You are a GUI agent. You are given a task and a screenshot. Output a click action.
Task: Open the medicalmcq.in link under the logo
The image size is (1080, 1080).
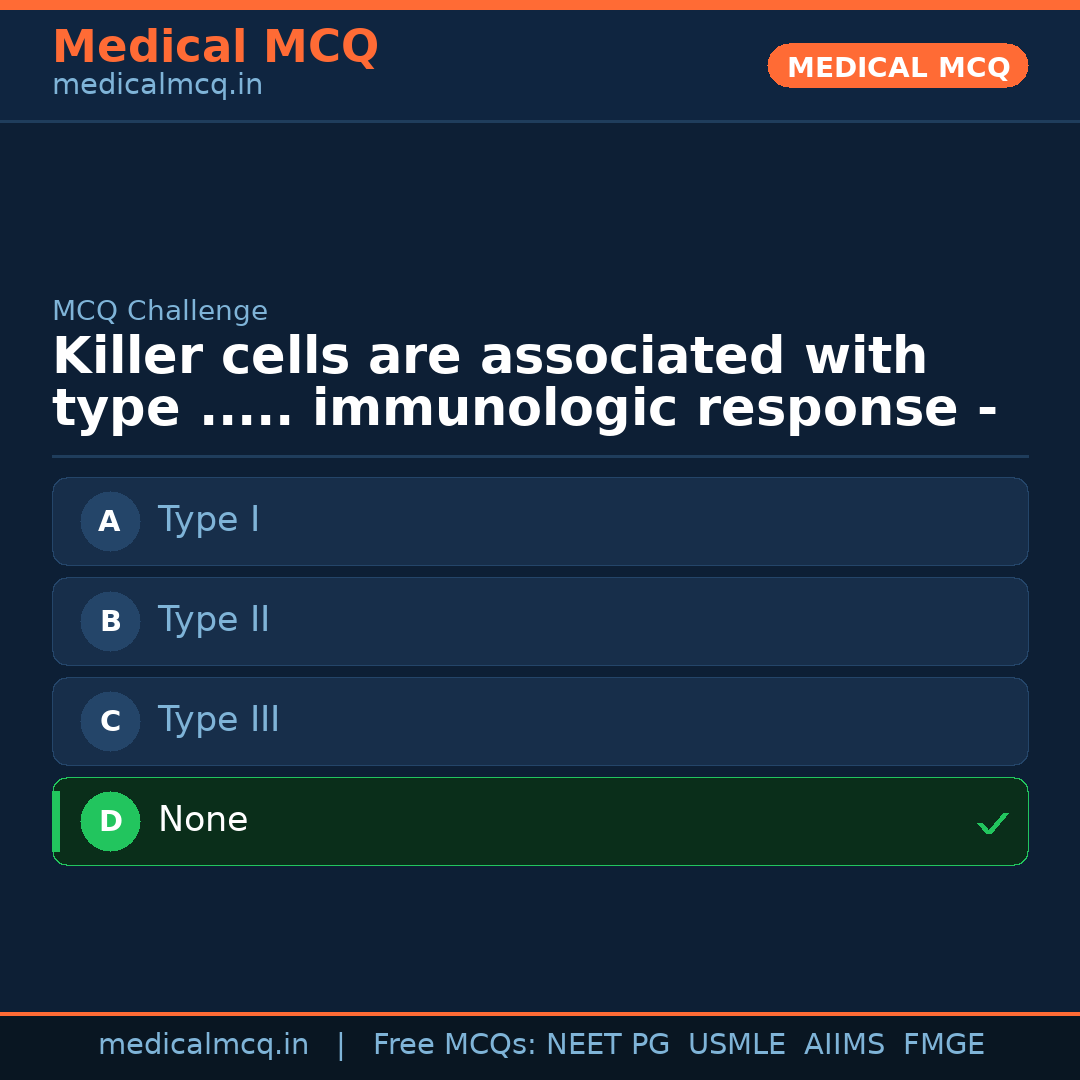157,84
